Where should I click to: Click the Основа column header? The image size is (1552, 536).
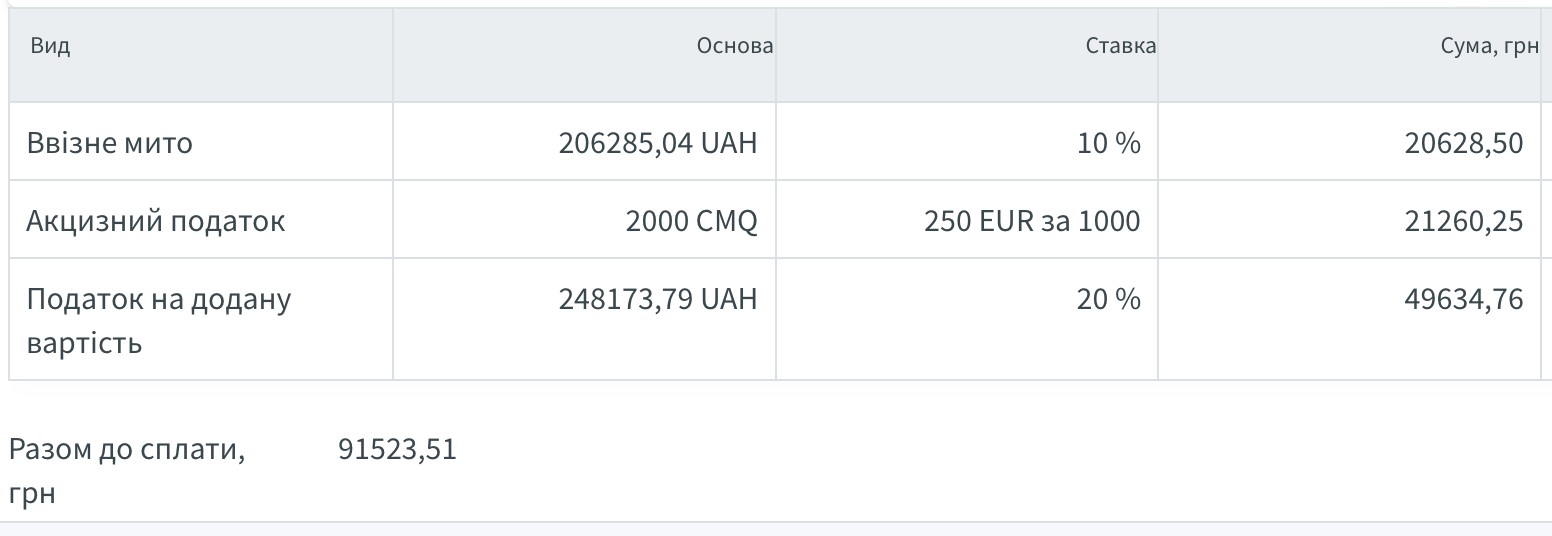(735, 47)
